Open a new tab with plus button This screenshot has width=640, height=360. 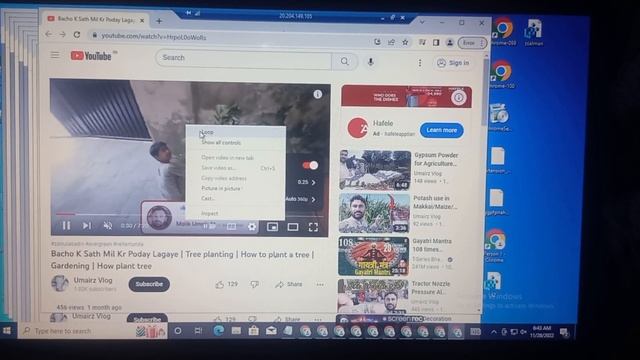tap(159, 21)
